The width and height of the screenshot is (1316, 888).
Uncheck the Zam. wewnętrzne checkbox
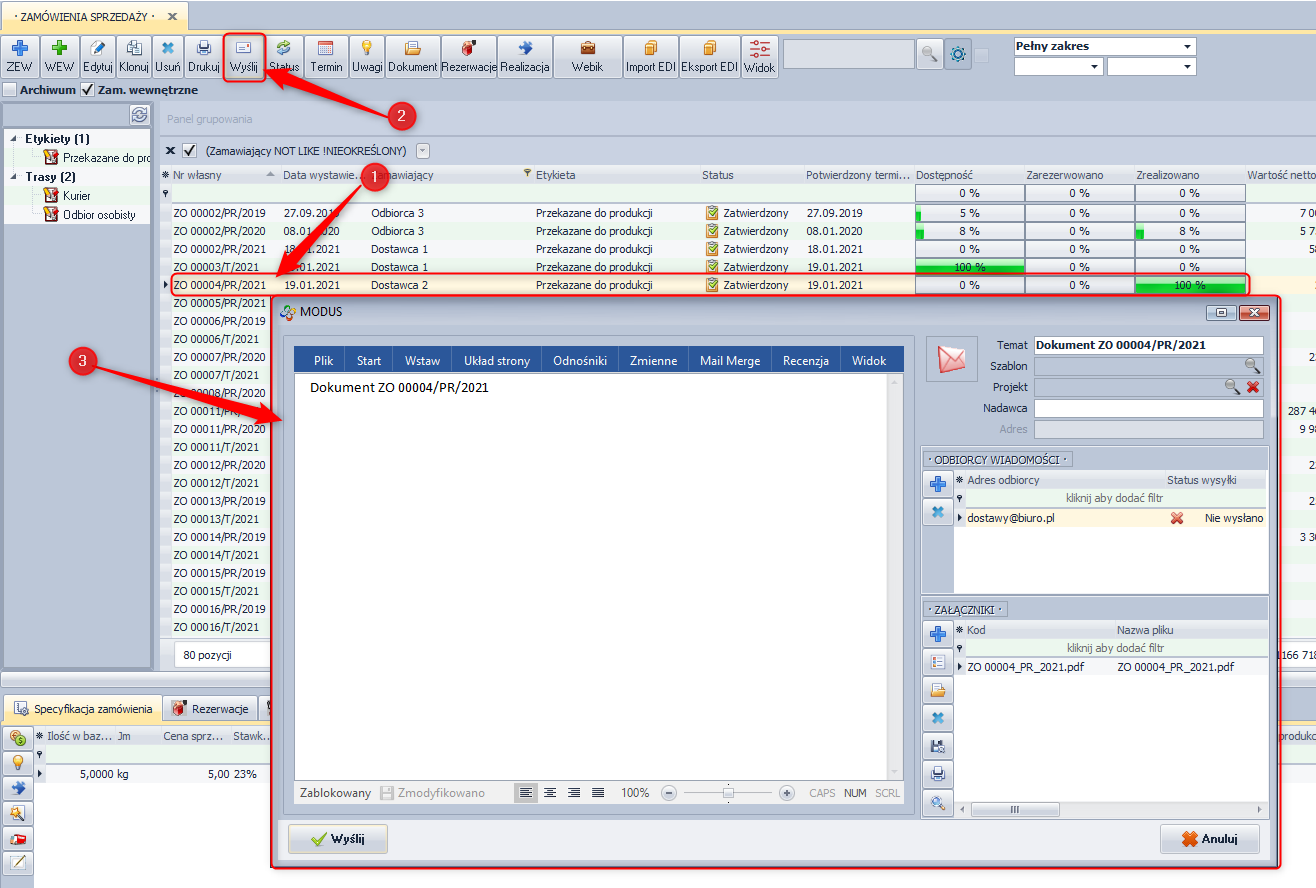click(x=88, y=90)
